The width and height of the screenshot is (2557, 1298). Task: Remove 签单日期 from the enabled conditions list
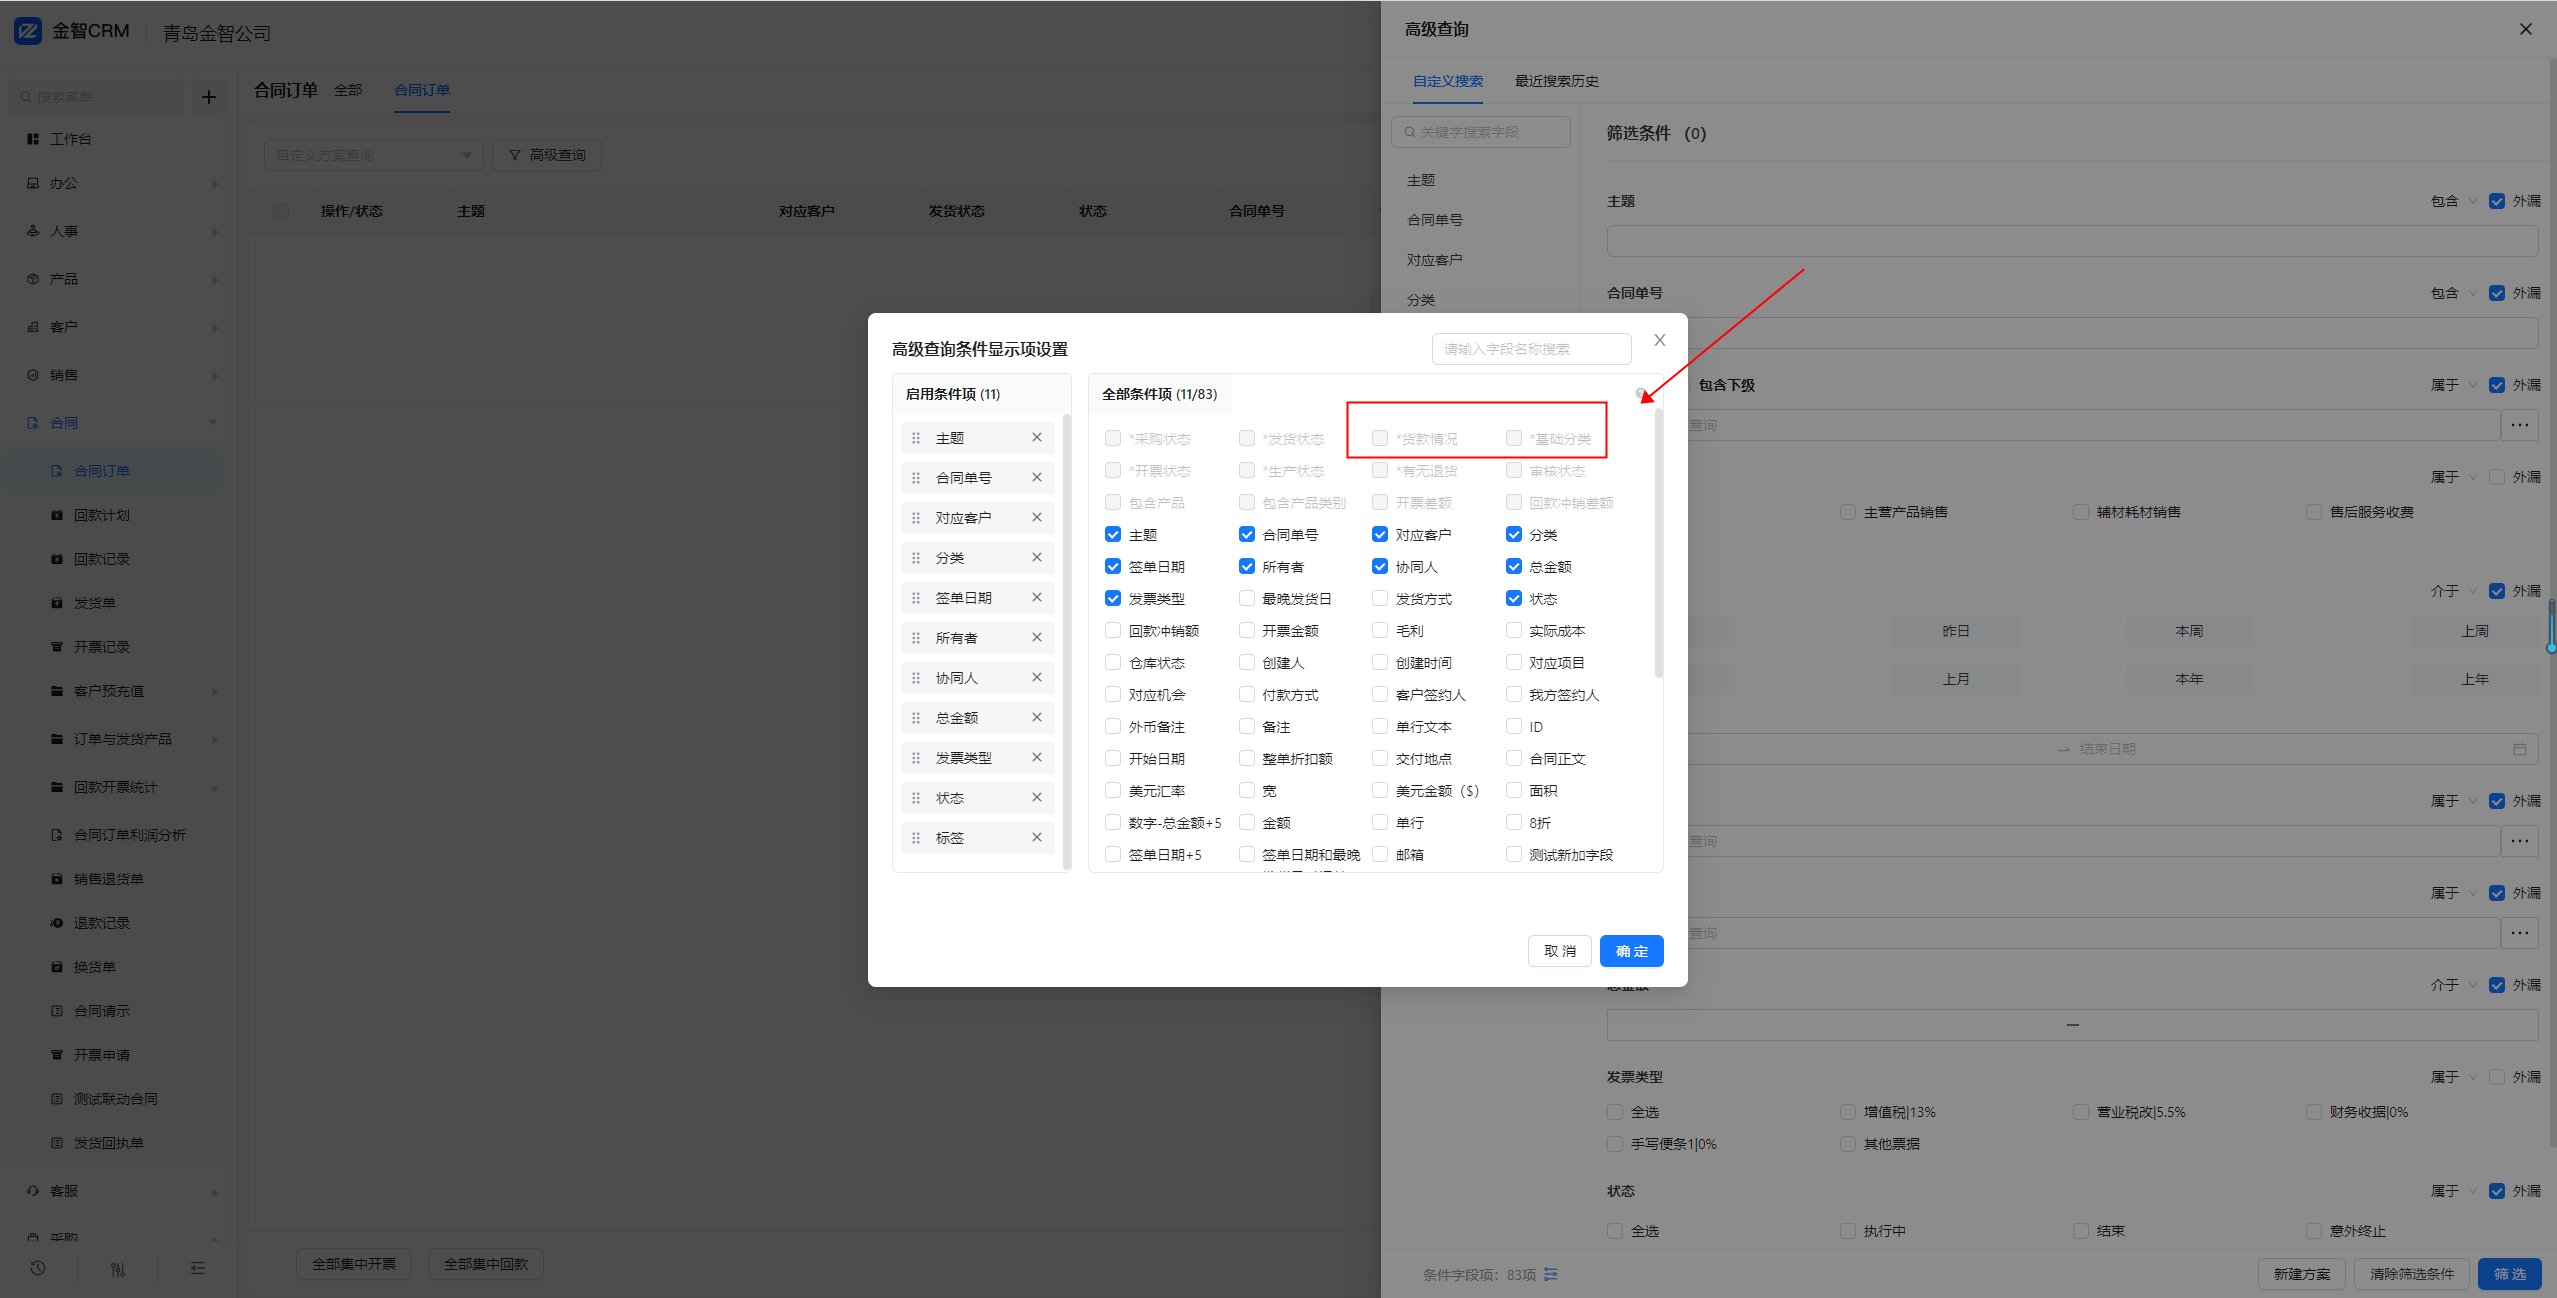tap(1037, 598)
